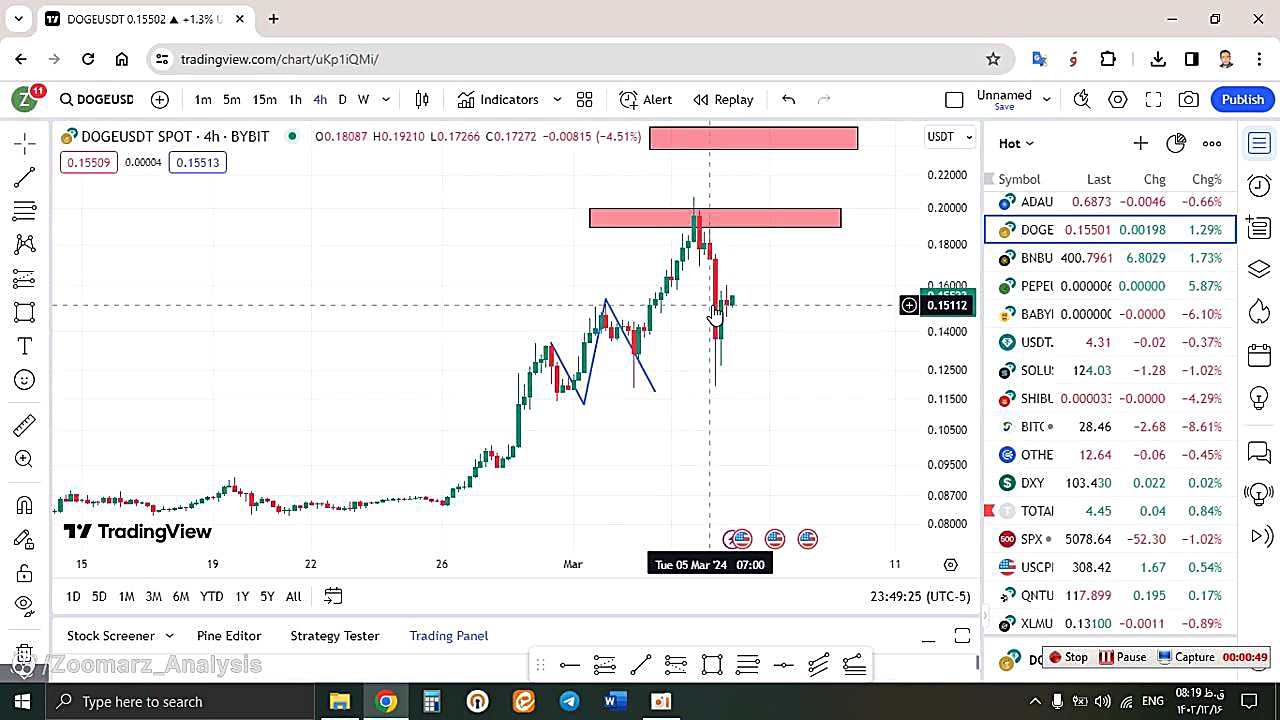1280x720 pixels.
Task: Click the sell price 0.15509 button
Action: (89, 162)
